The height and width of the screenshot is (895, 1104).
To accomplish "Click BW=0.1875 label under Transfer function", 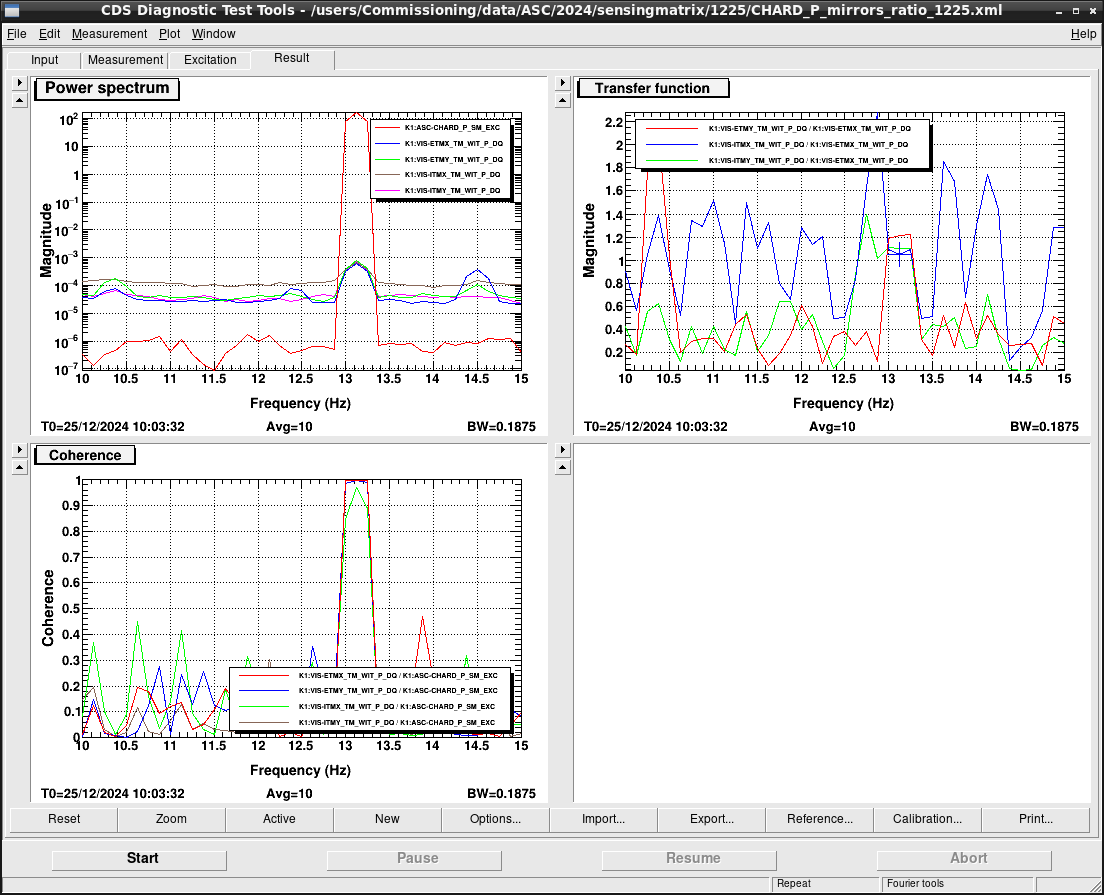I will click(1044, 427).
